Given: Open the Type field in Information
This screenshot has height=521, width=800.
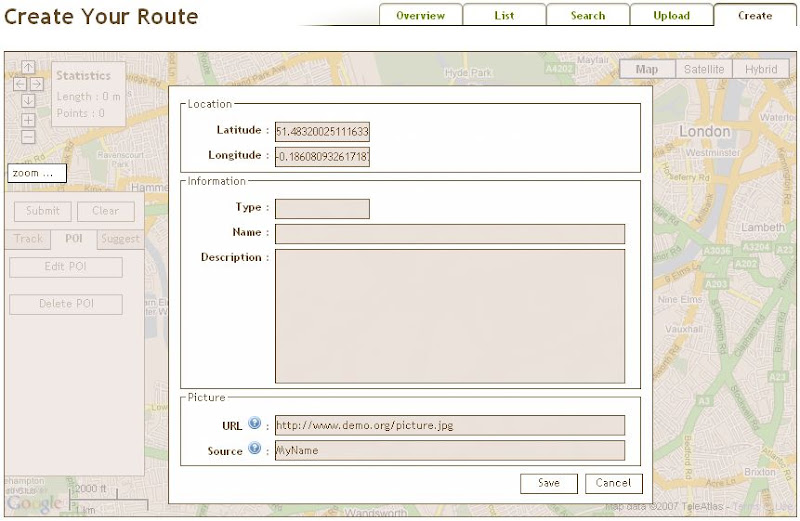Looking at the screenshot, I should pyautogui.click(x=322, y=208).
